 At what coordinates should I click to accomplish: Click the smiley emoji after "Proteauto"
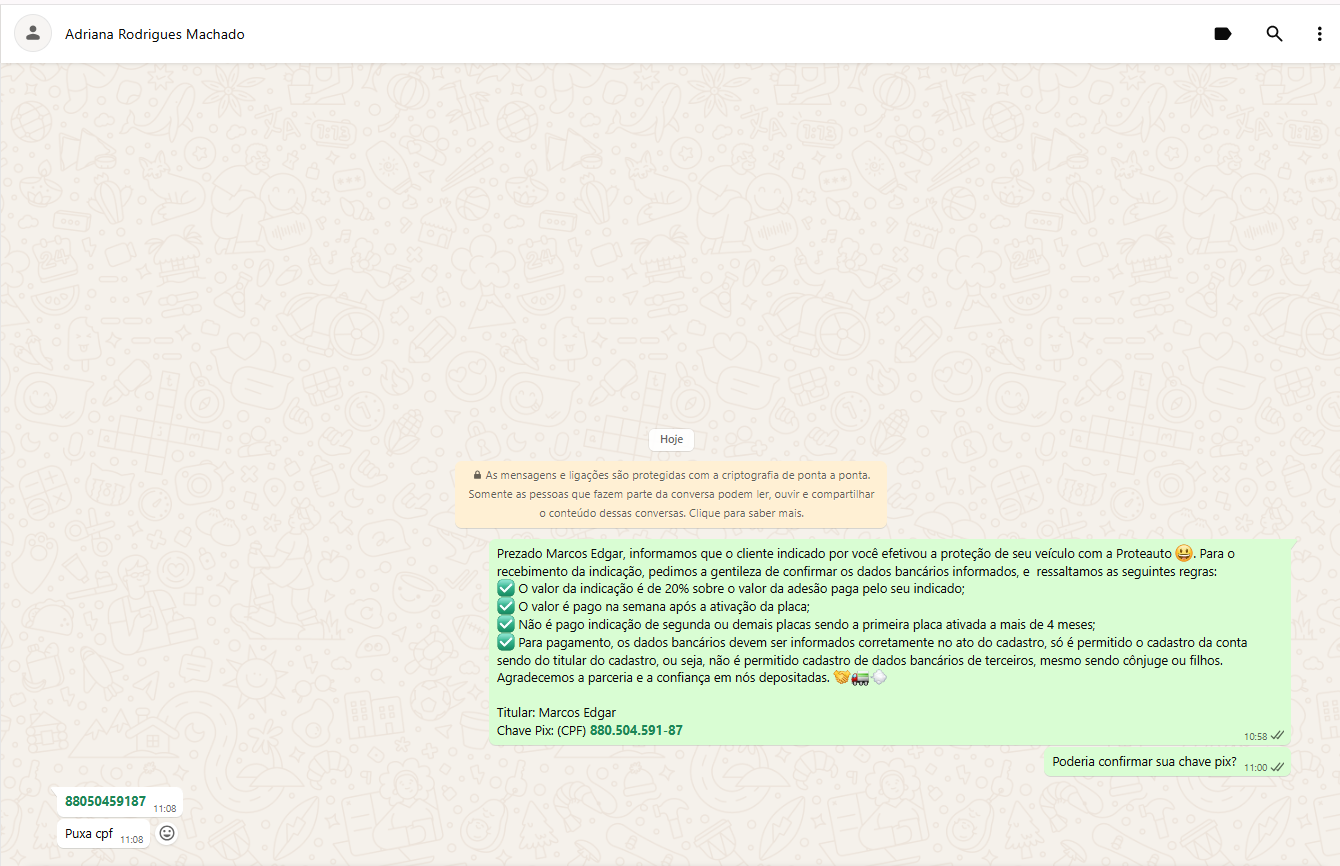pyautogui.click(x=1183, y=554)
